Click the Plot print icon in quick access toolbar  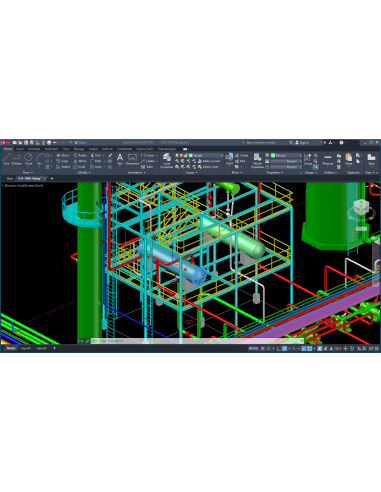tap(49, 143)
